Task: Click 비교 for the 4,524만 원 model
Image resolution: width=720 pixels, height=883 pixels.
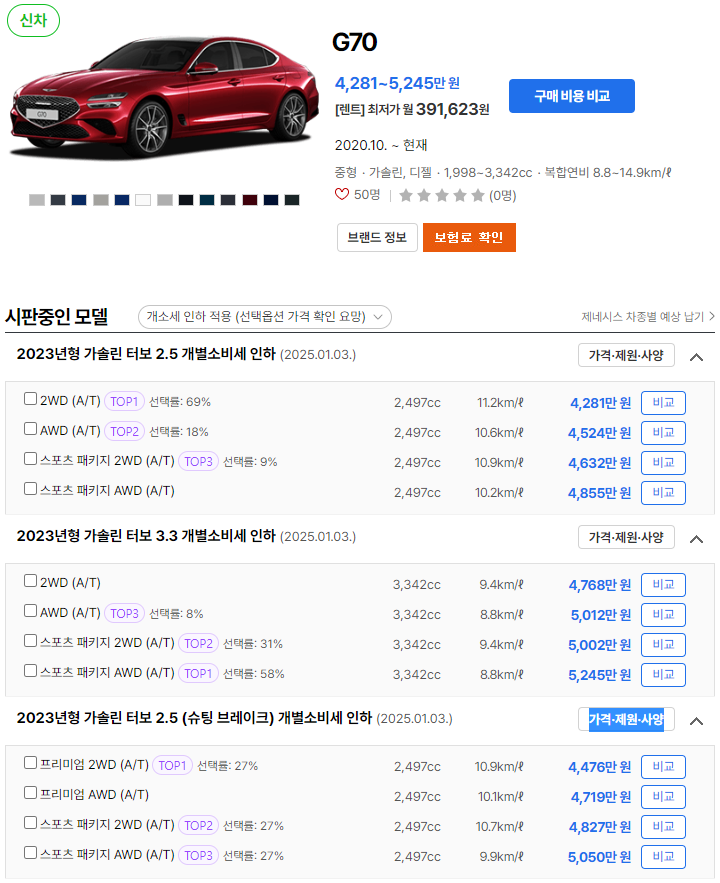Action: pyautogui.click(x=663, y=433)
